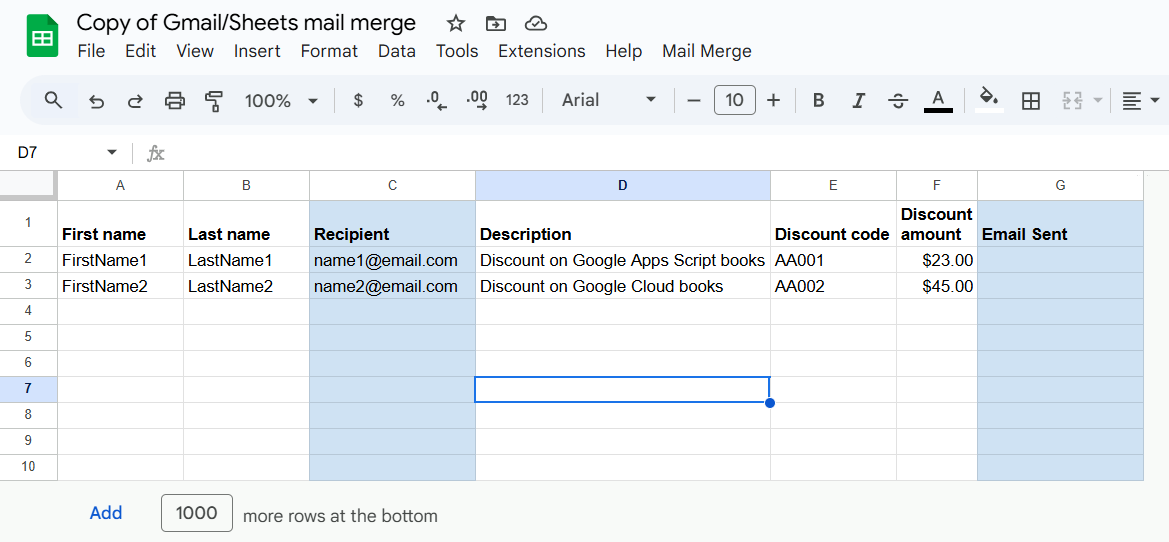Open text color picker
This screenshot has height=542, width=1169.
click(939, 101)
